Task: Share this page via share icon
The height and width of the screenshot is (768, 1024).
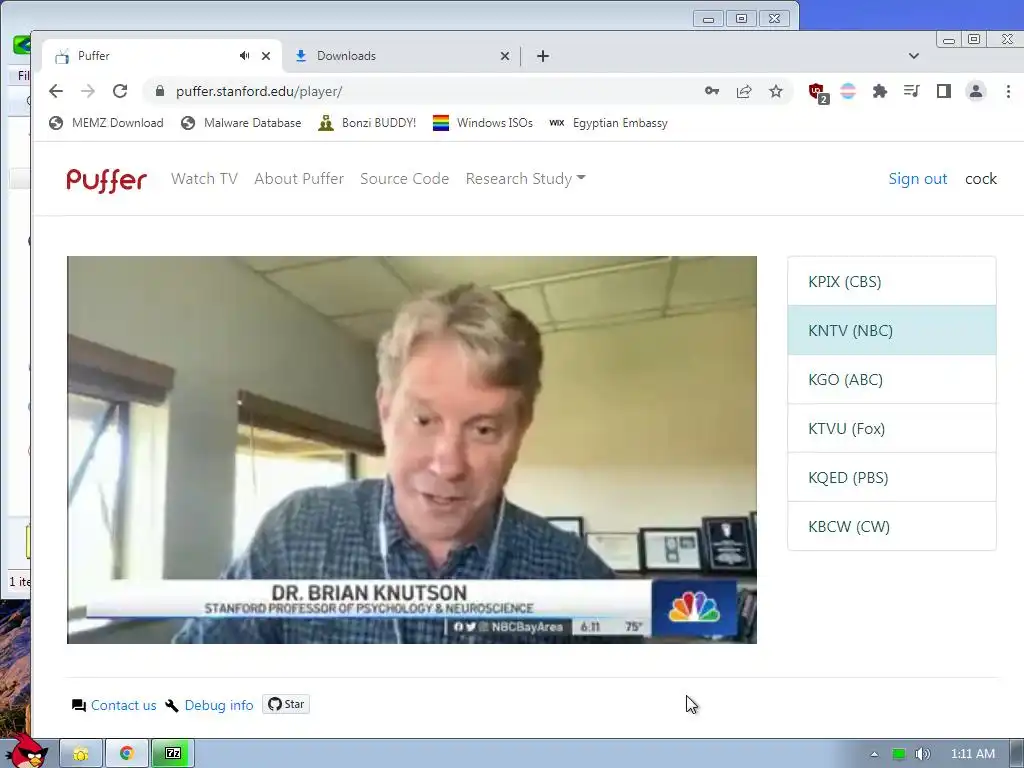Action: coord(744,91)
